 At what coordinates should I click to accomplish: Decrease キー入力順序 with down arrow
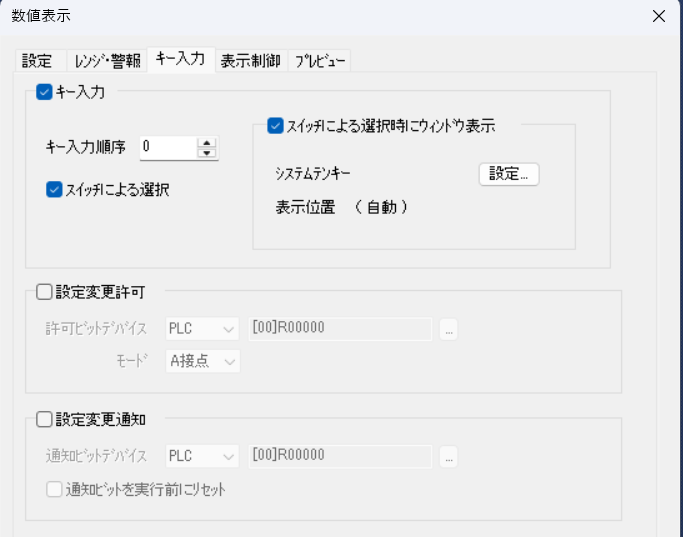[x=207, y=153]
